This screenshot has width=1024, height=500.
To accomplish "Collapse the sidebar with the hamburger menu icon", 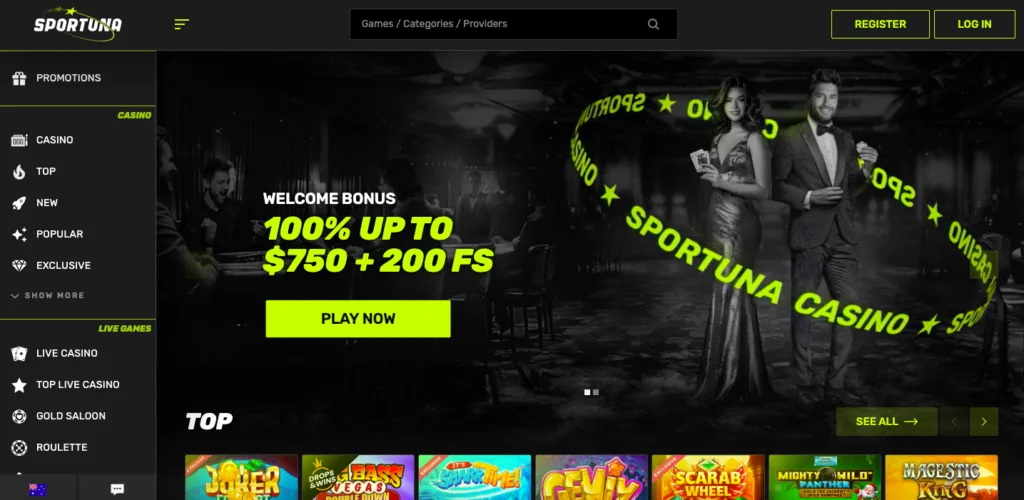I will 182,24.
